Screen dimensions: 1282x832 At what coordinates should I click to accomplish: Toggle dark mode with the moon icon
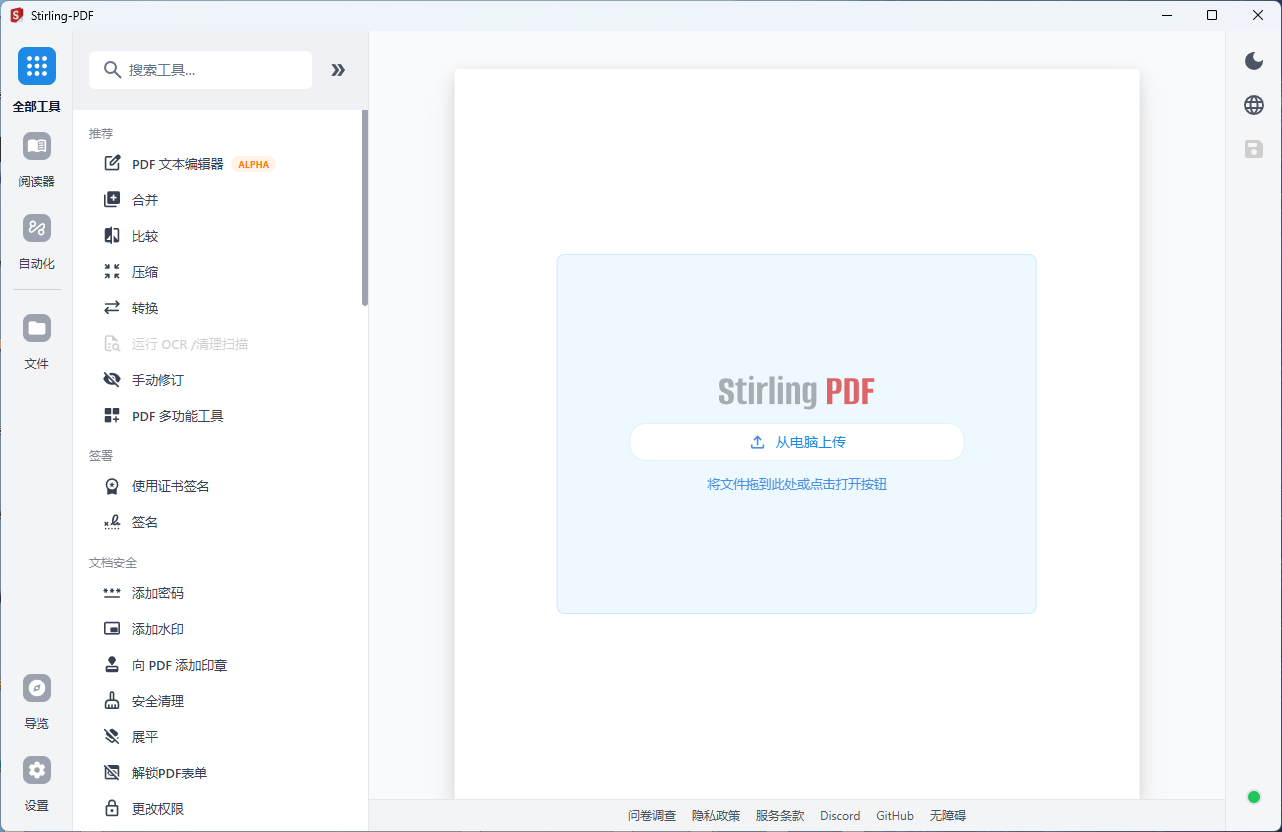[1253, 61]
